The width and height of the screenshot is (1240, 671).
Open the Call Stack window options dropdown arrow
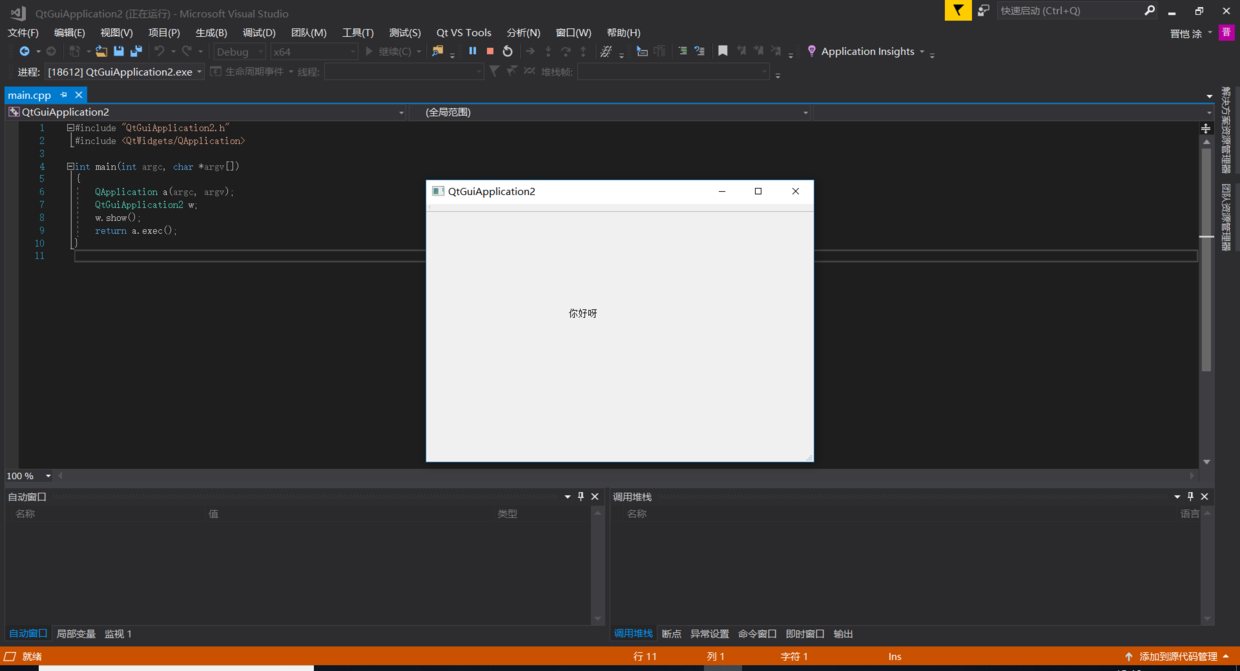click(1177, 496)
